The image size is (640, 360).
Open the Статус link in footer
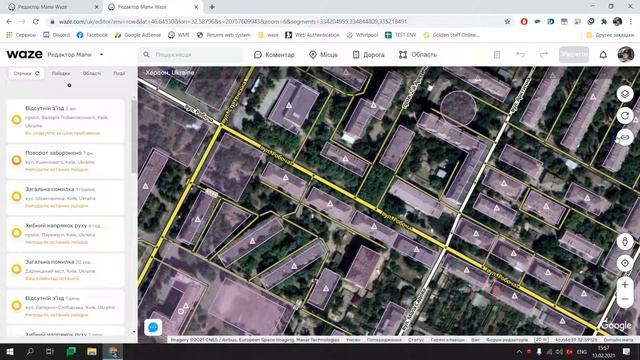pos(416,340)
